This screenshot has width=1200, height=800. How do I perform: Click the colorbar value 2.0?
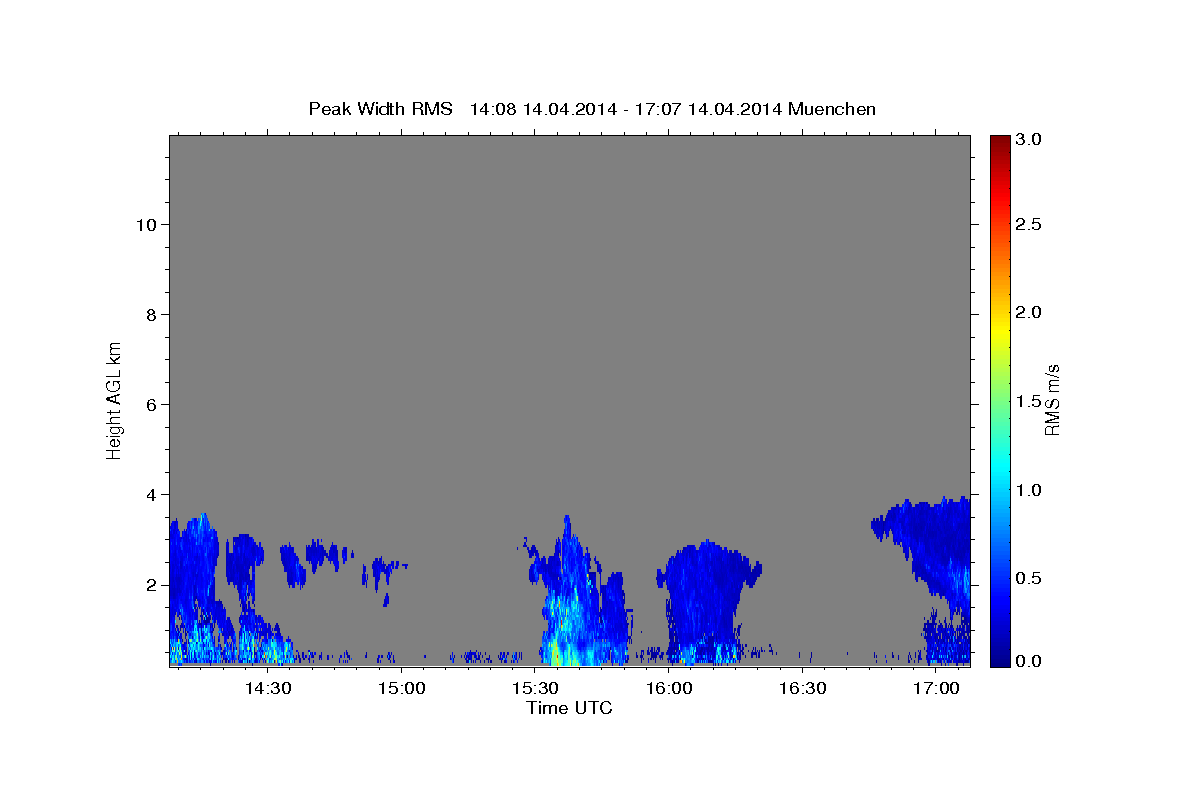tap(1029, 313)
